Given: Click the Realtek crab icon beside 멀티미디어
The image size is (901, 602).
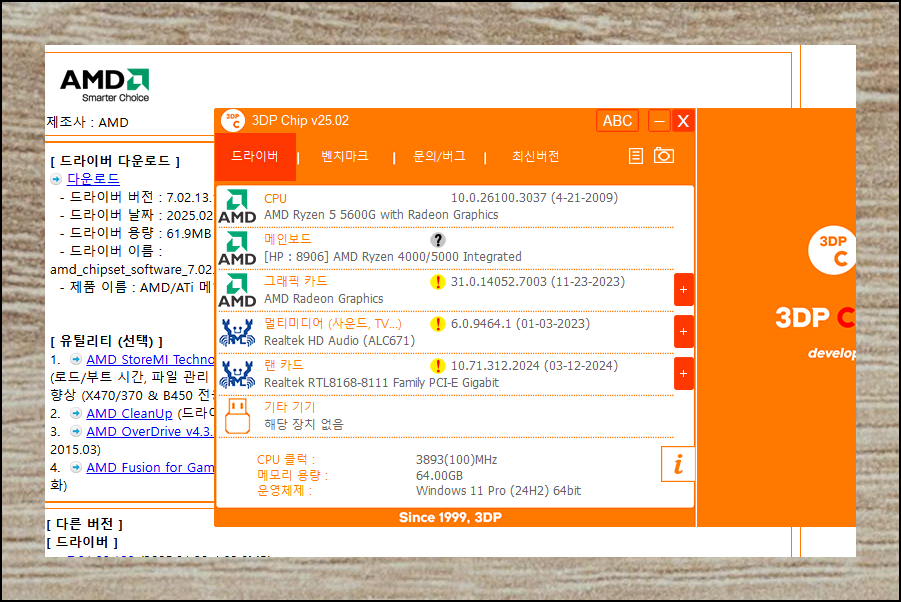Looking at the screenshot, I should [237, 332].
